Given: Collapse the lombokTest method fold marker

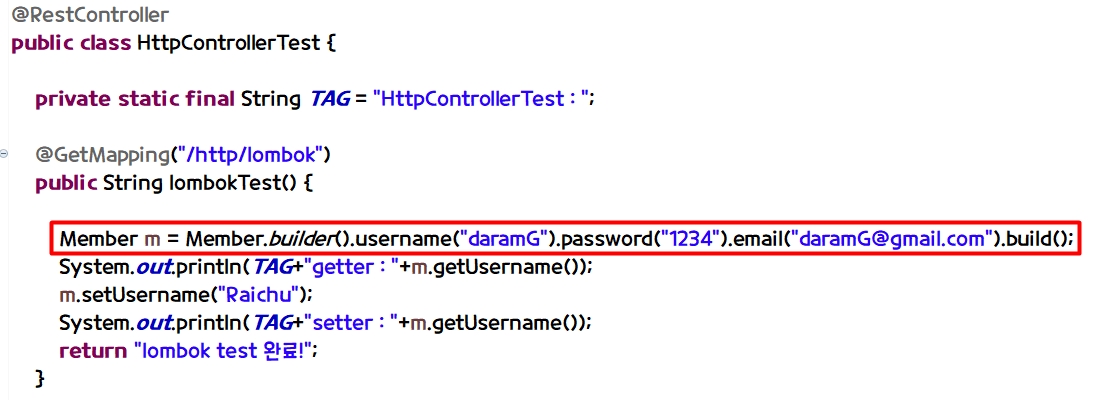Looking at the screenshot, I should point(4,154).
